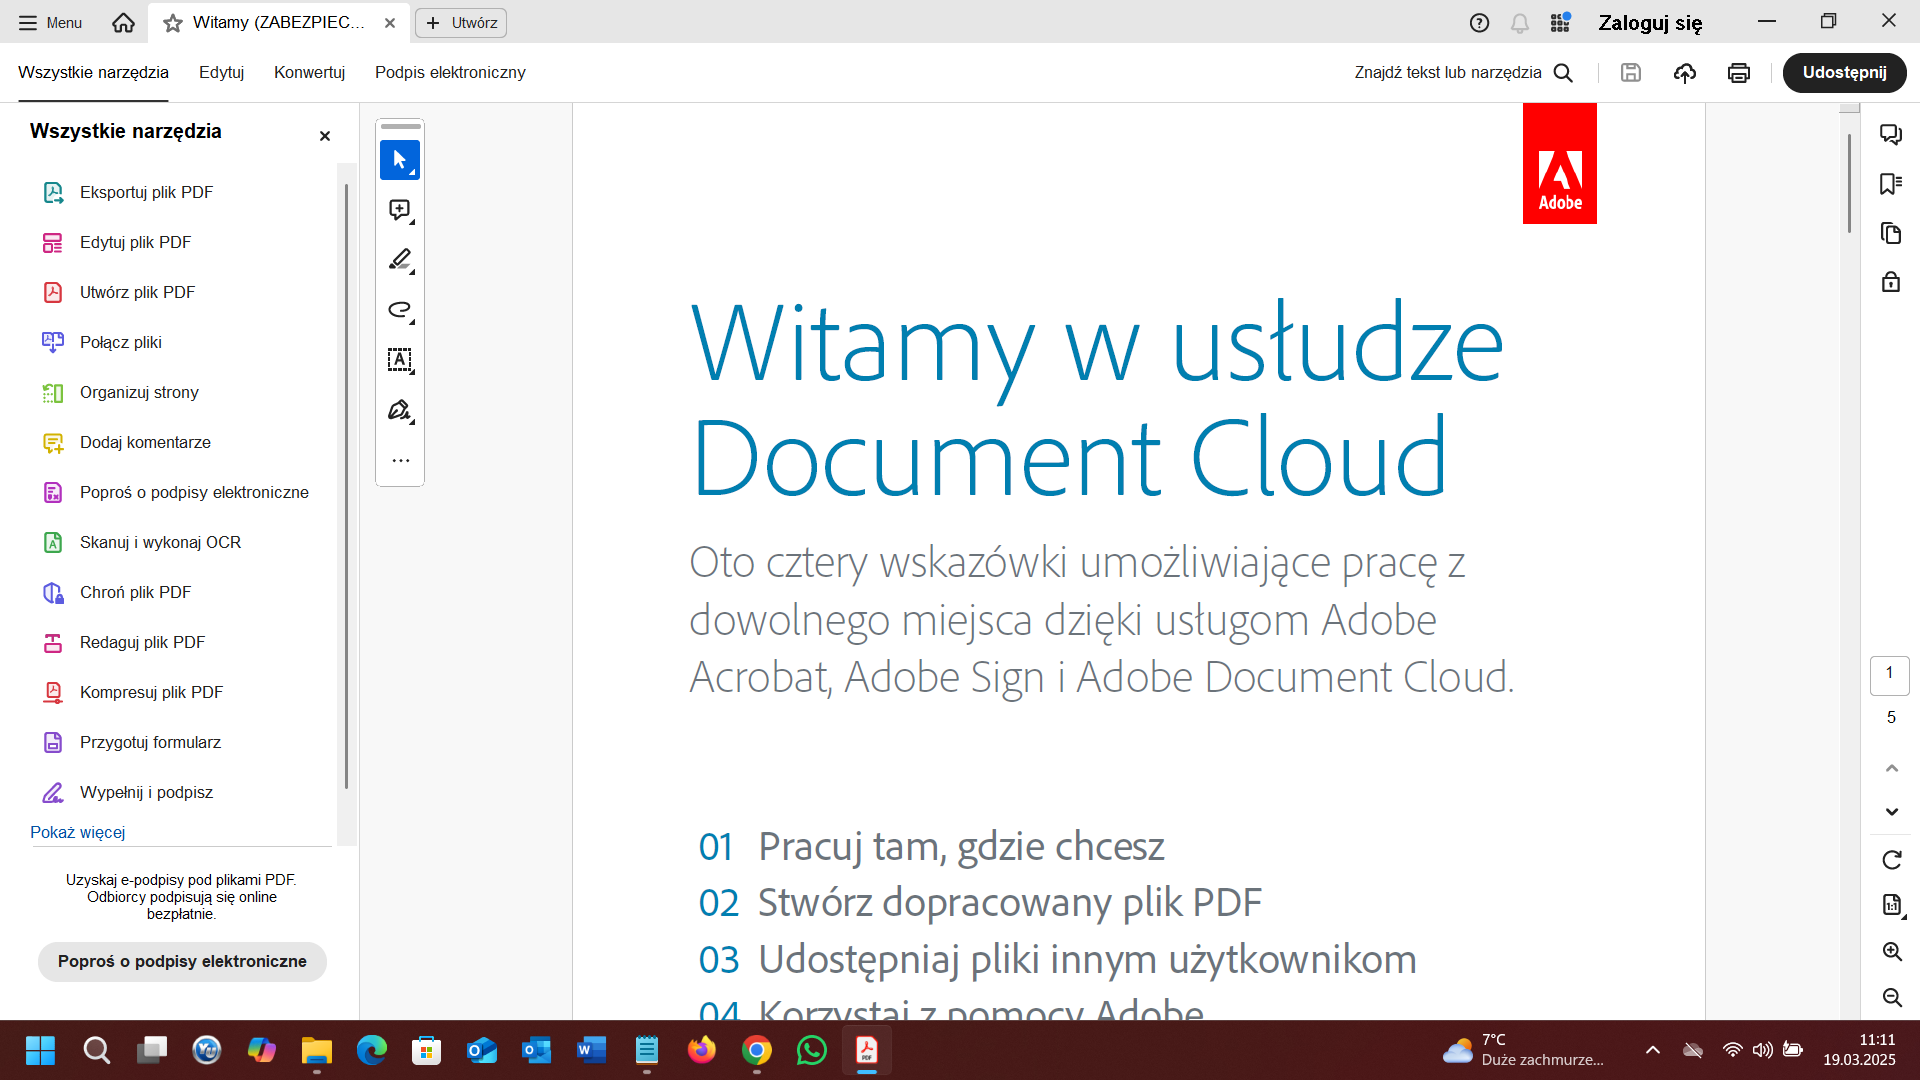Go to Acrobat home screen

point(123,22)
